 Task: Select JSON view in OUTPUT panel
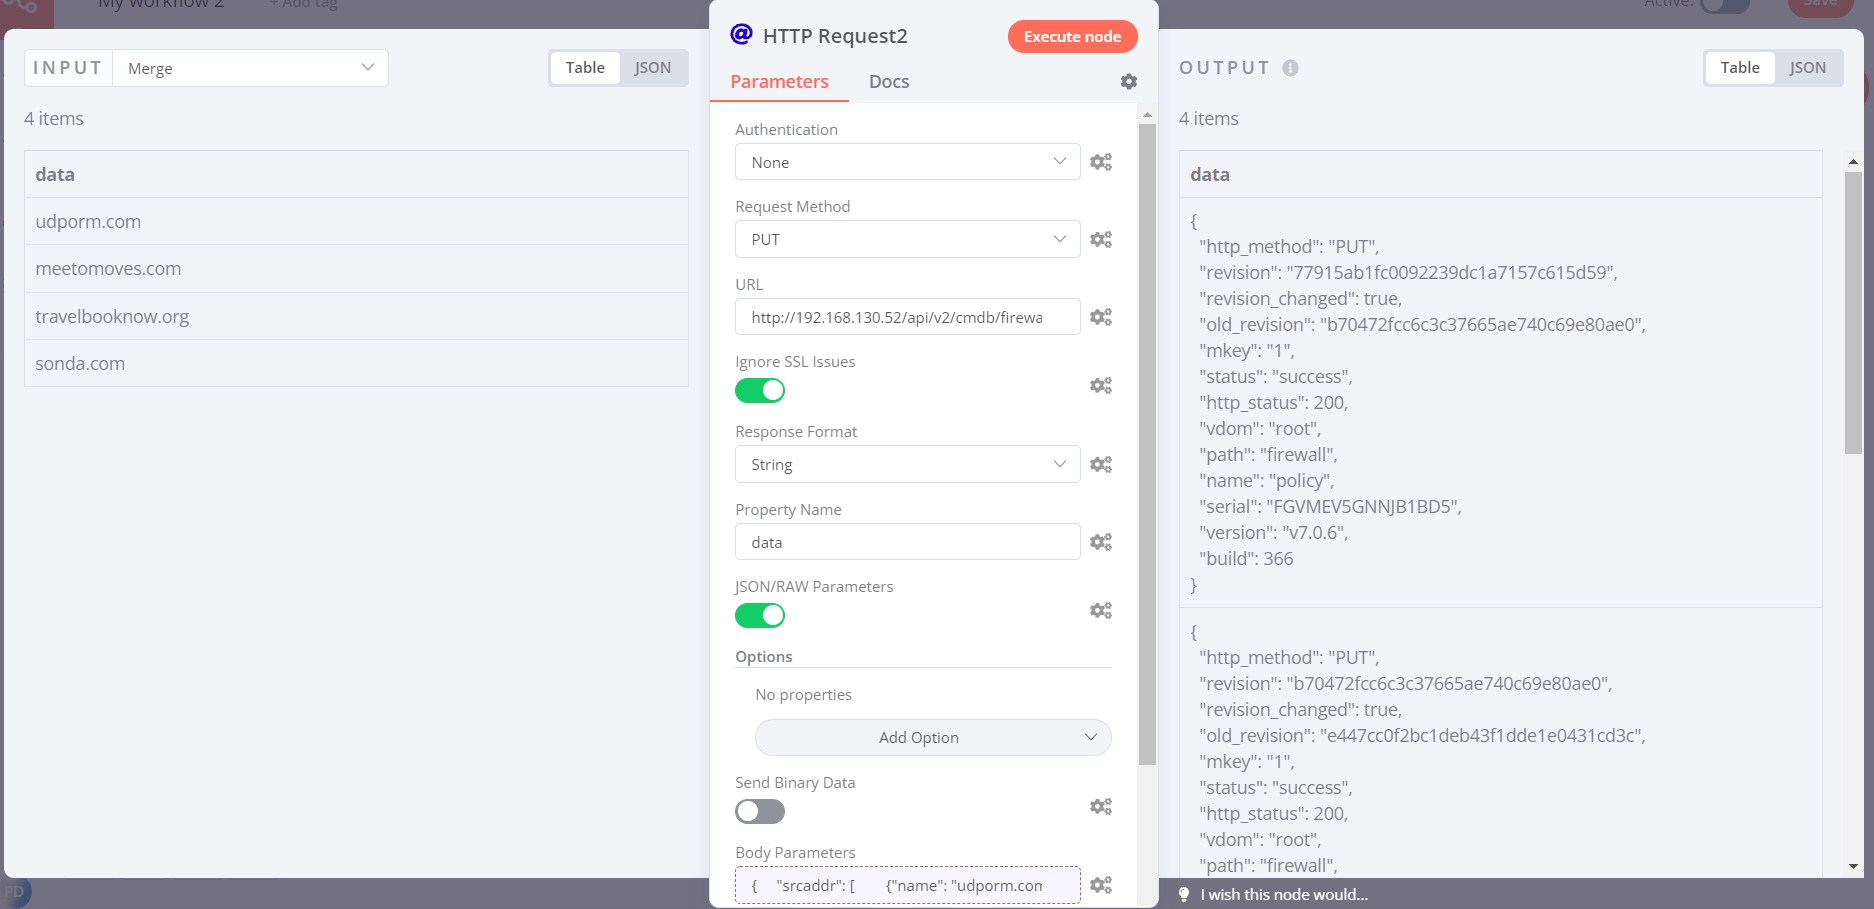(x=1808, y=68)
